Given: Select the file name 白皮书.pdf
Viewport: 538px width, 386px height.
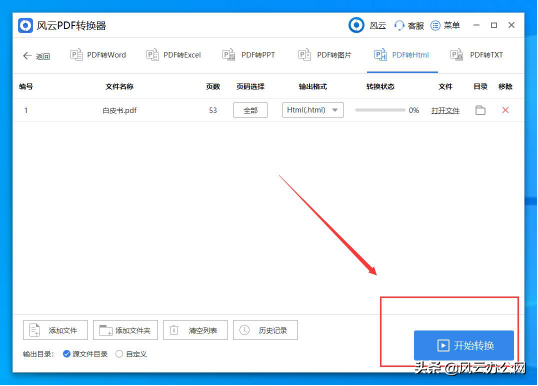Looking at the screenshot, I should (119, 110).
